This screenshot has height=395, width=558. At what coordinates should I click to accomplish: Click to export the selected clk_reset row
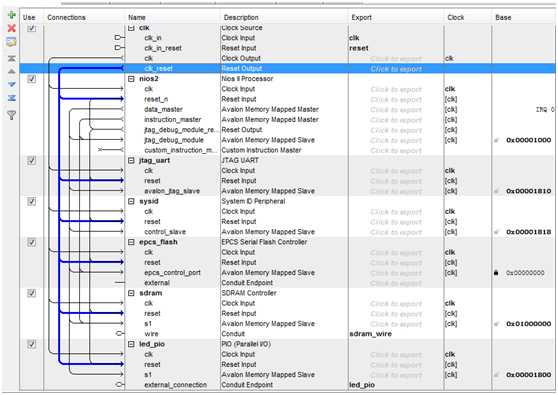pyautogui.click(x=396, y=69)
